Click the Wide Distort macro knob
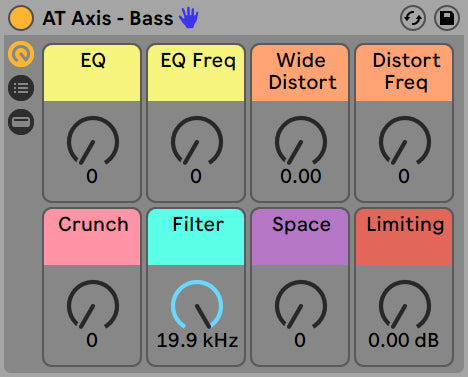The height and width of the screenshot is (377, 468). (x=301, y=141)
